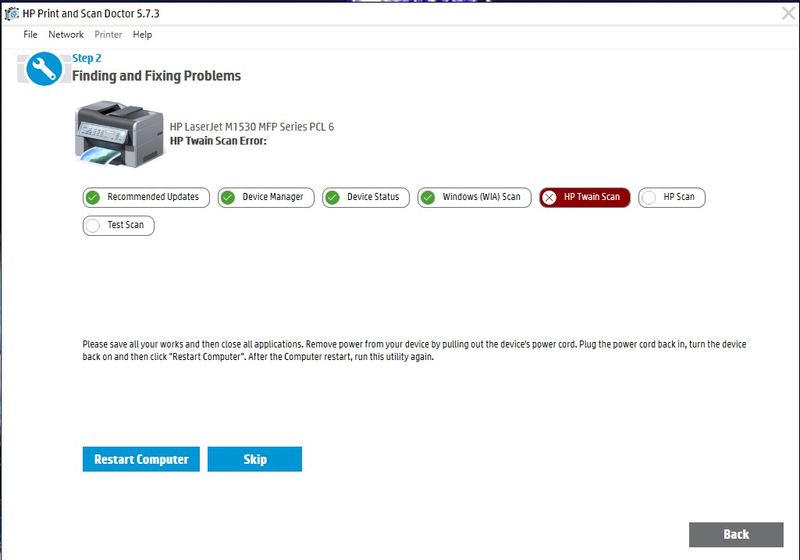This screenshot has height=560, width=800.
Task: Open the Printer menu
Action: 108,35
